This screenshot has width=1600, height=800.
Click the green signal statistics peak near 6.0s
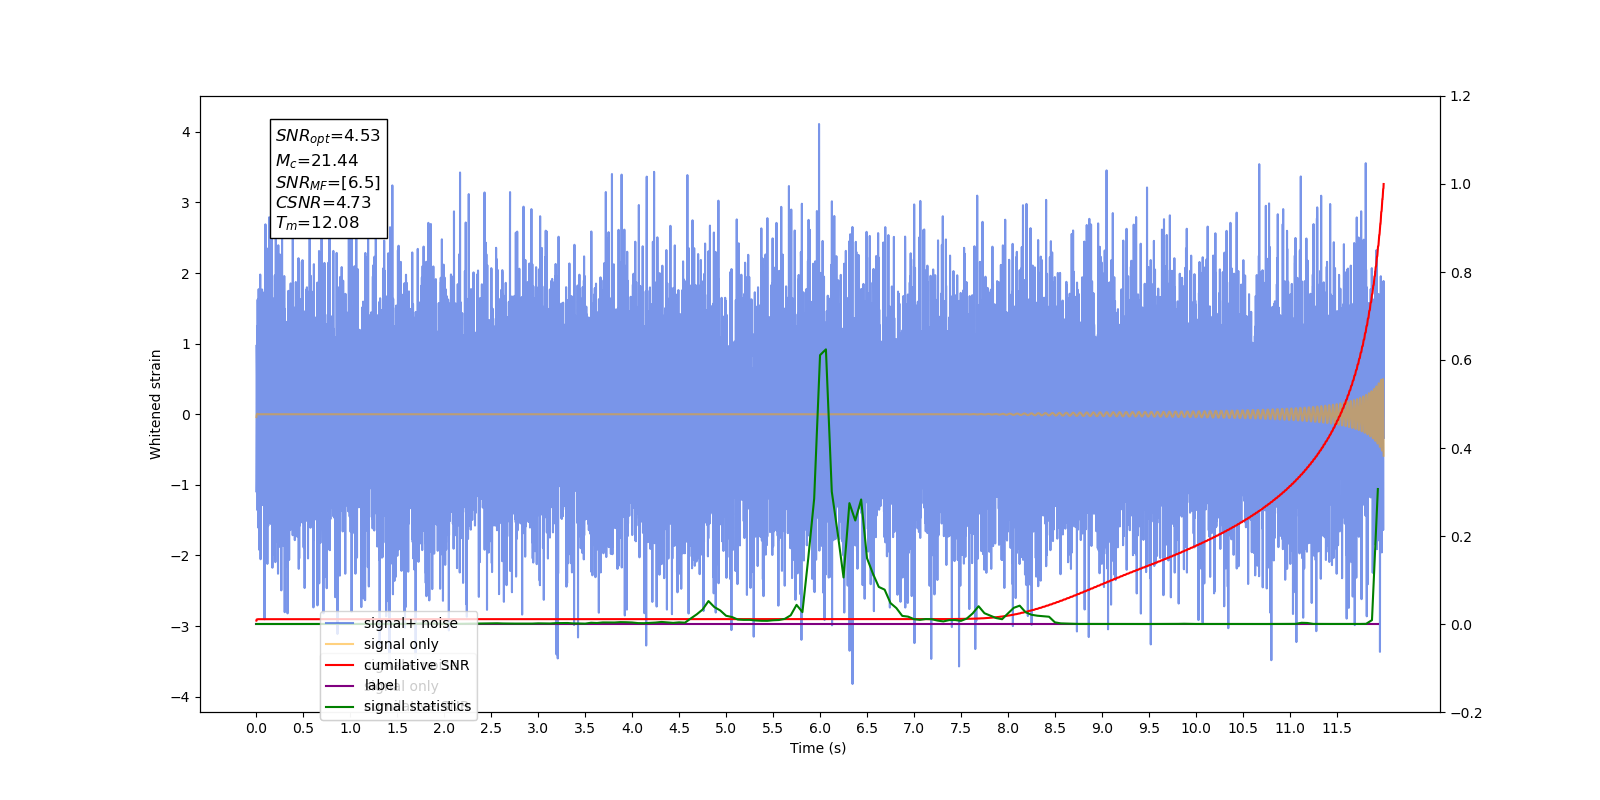click(823, 352)
